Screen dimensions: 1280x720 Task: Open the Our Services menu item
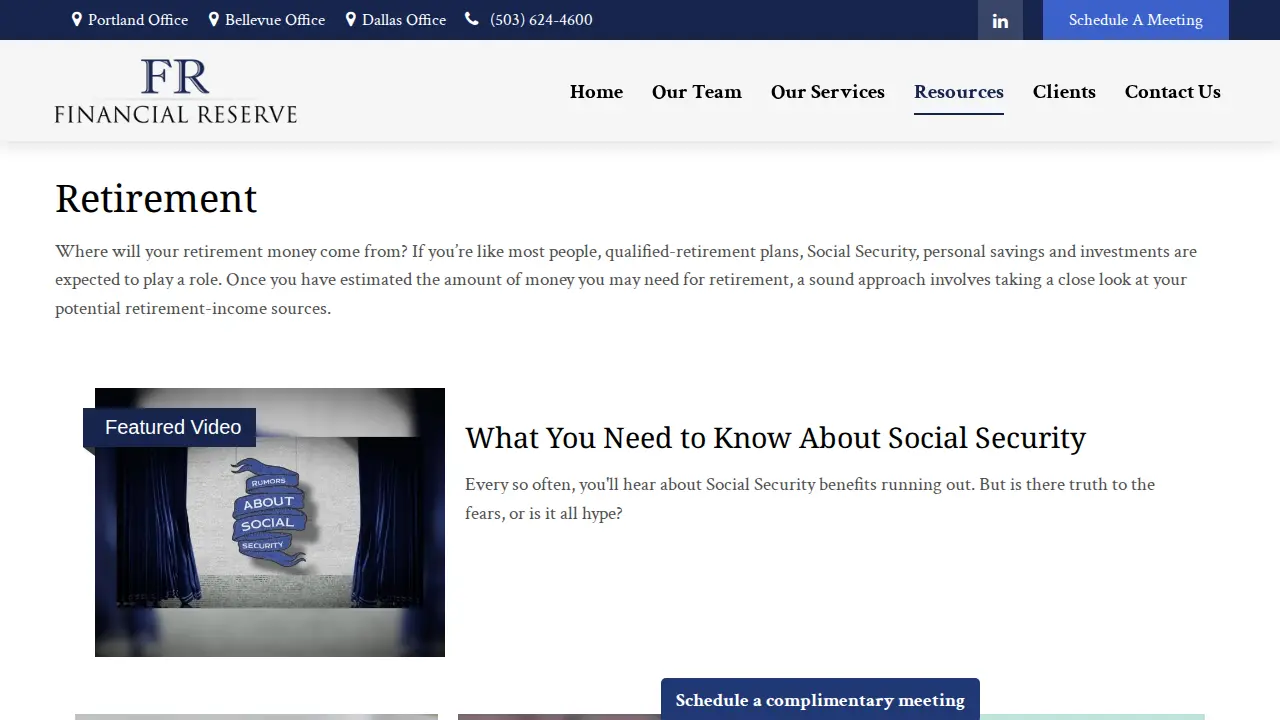(x=828, y=92)
